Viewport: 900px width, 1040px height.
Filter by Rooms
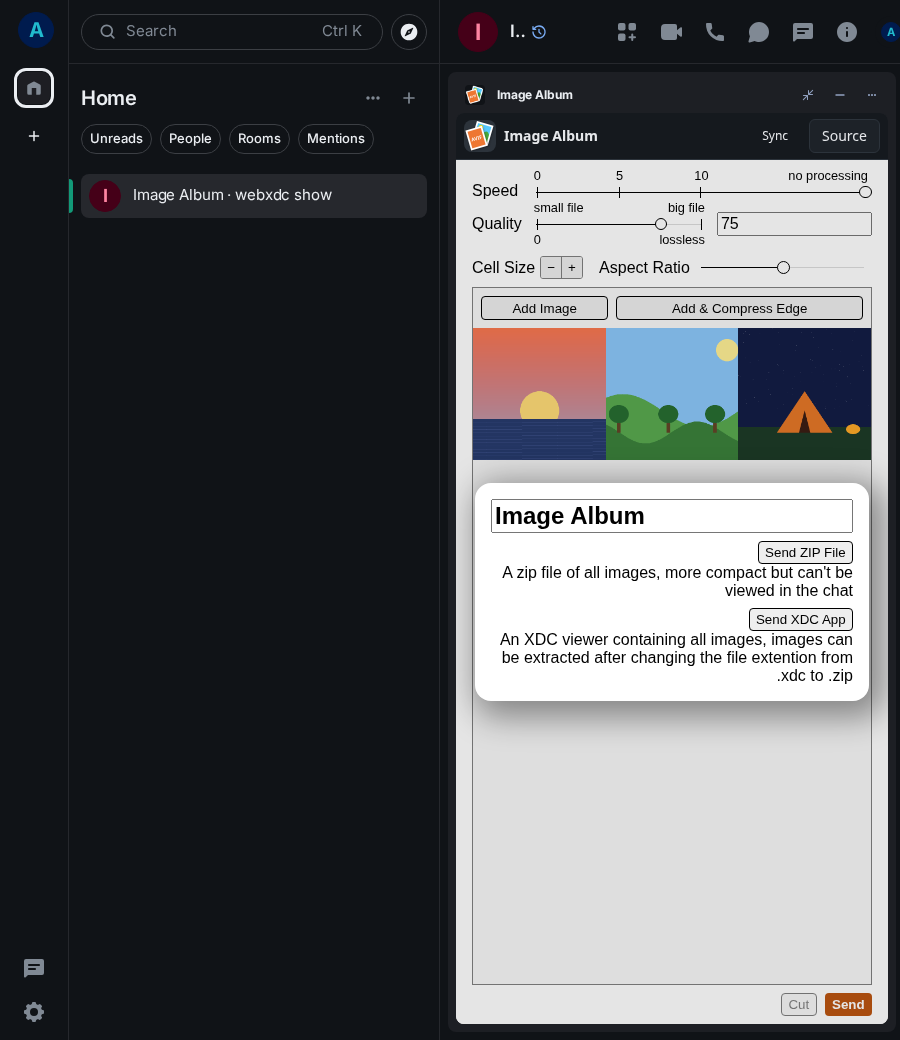pyautogui.click(x=259, y=139)
